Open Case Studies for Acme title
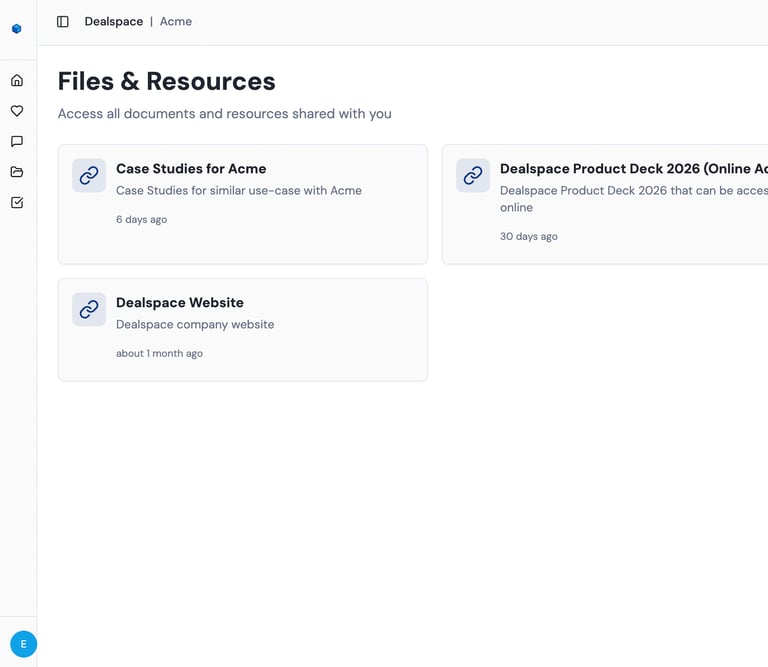The image size is (768, 667). (191, 168)
